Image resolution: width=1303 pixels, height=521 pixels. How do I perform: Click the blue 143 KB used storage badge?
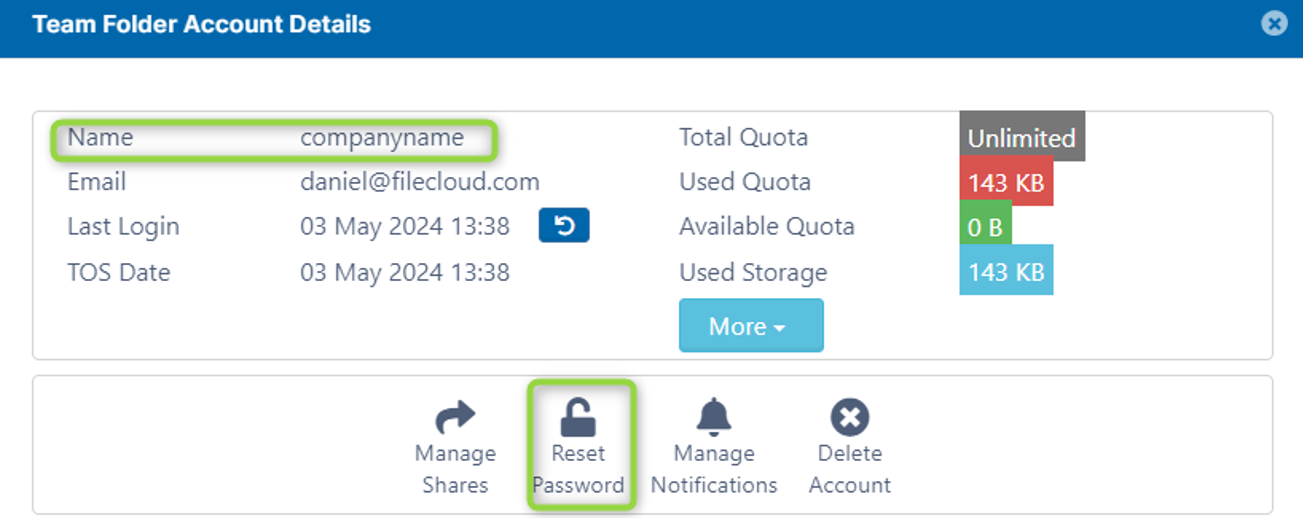click(1006, 272)
